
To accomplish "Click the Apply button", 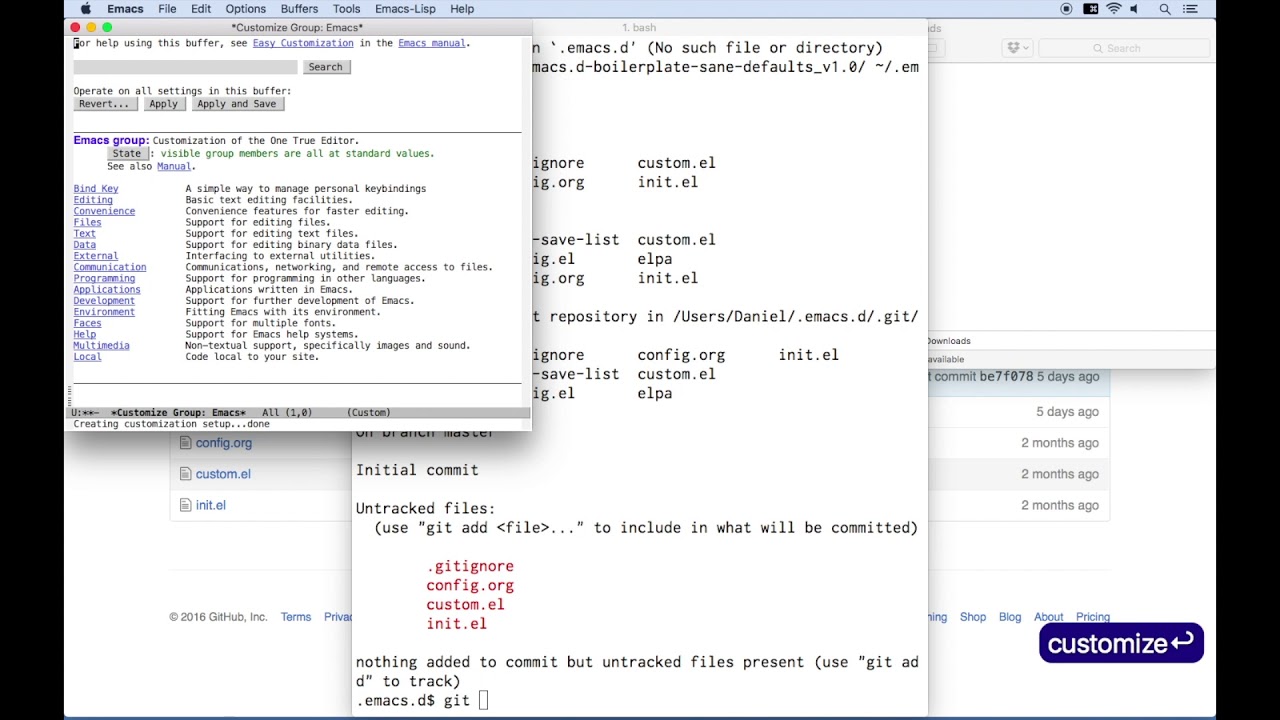I will (163, 104).
